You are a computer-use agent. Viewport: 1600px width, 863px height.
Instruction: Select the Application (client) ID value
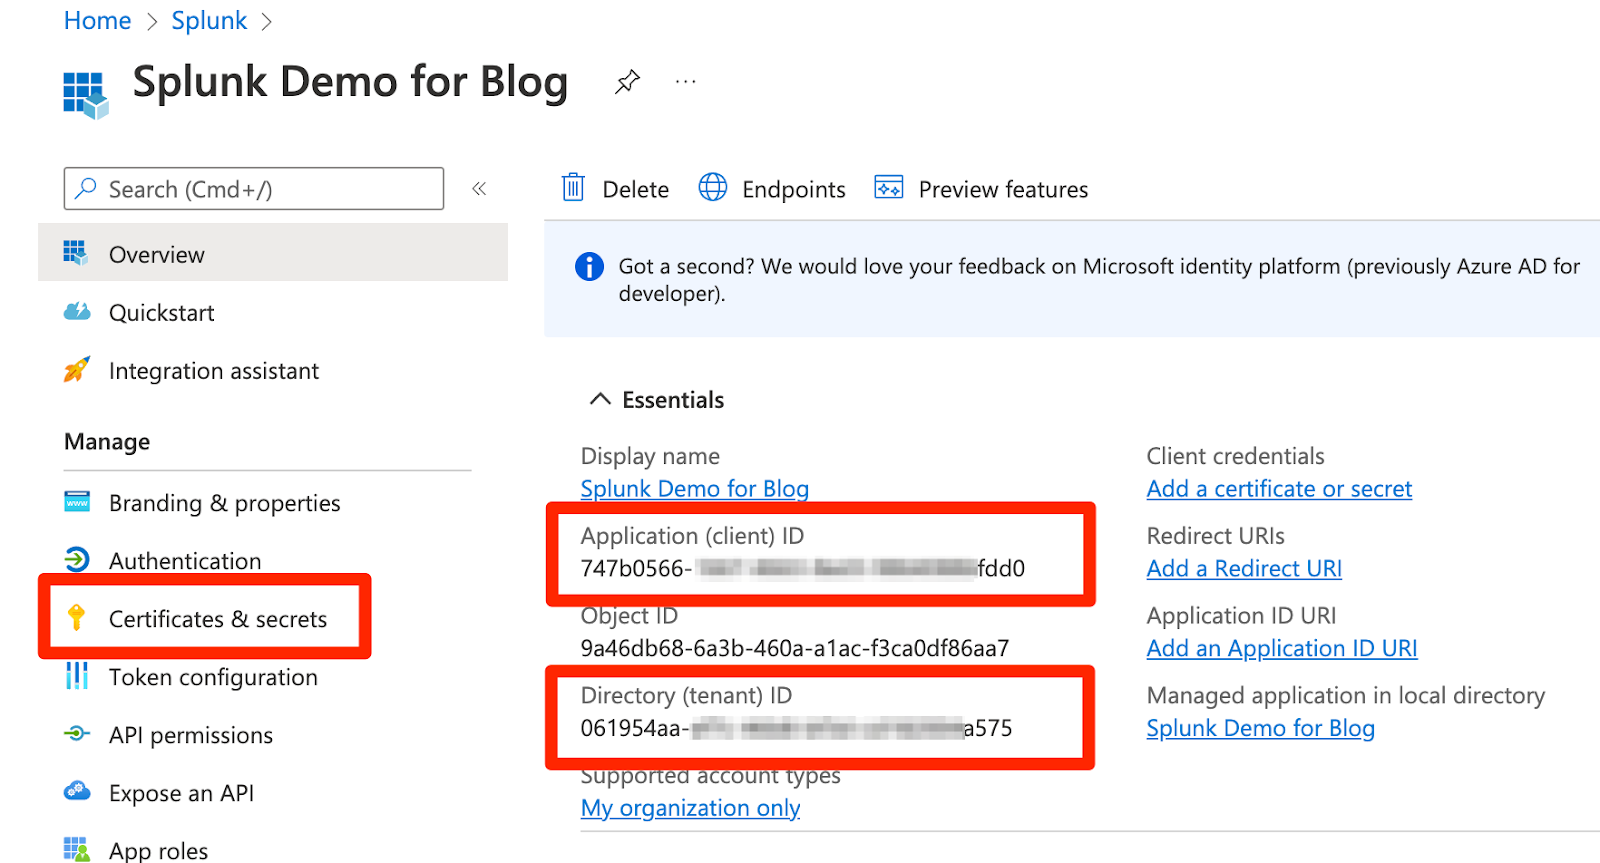802,569
